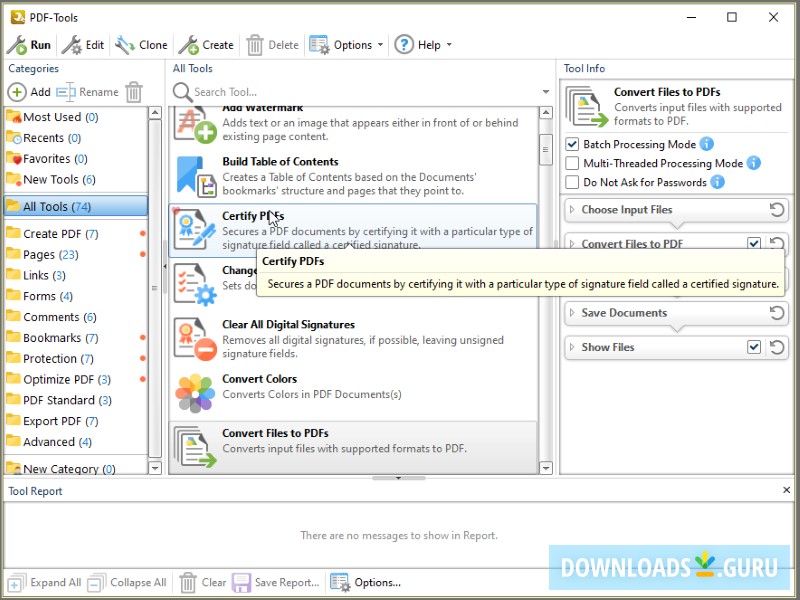This screenshot has width=800, height=600.
Task: Check Do Not Ask for Passwords
Action: coord(571,182)
